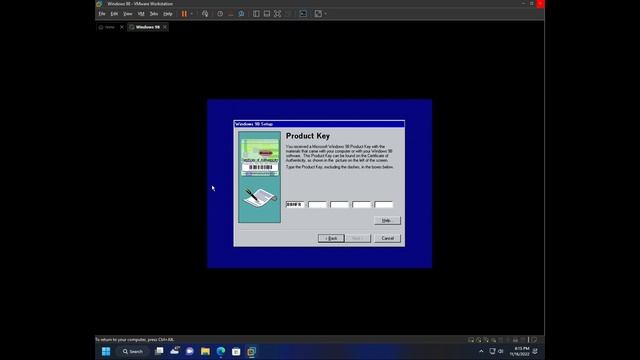The height and width of the screenshot is (360, 640).
Task: Click the VMware Workstation title bar app icon
Action: [99, 4]
